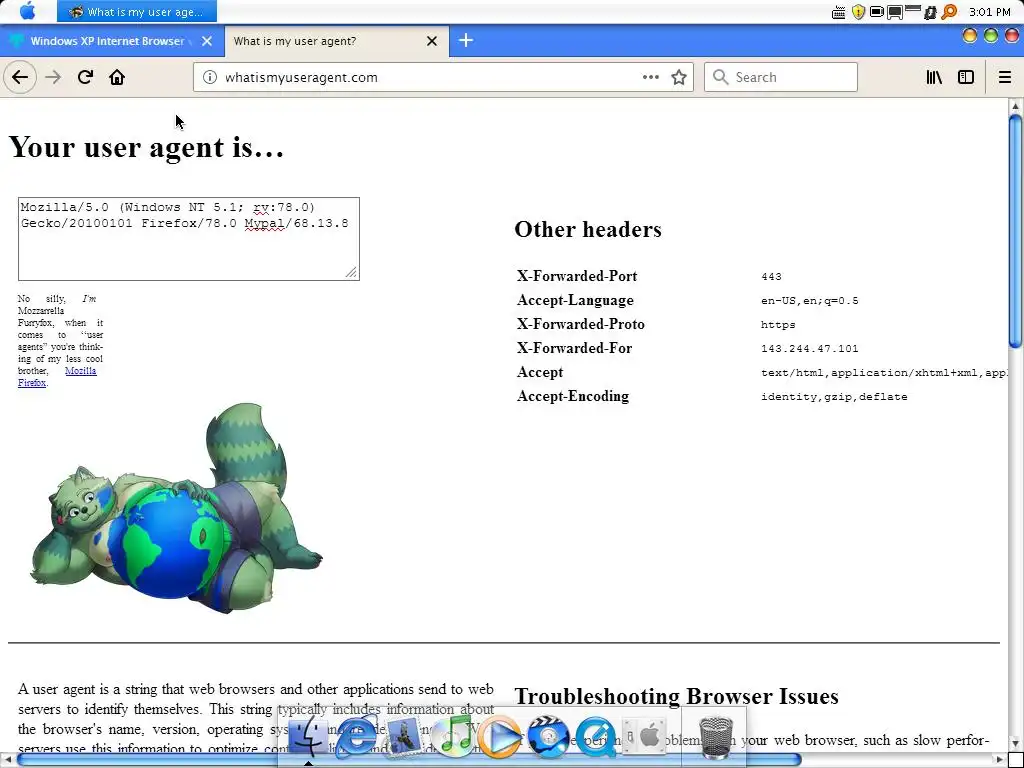Open the Apple menu
The height and width of the screenshot is (768, 1024).
27,11
